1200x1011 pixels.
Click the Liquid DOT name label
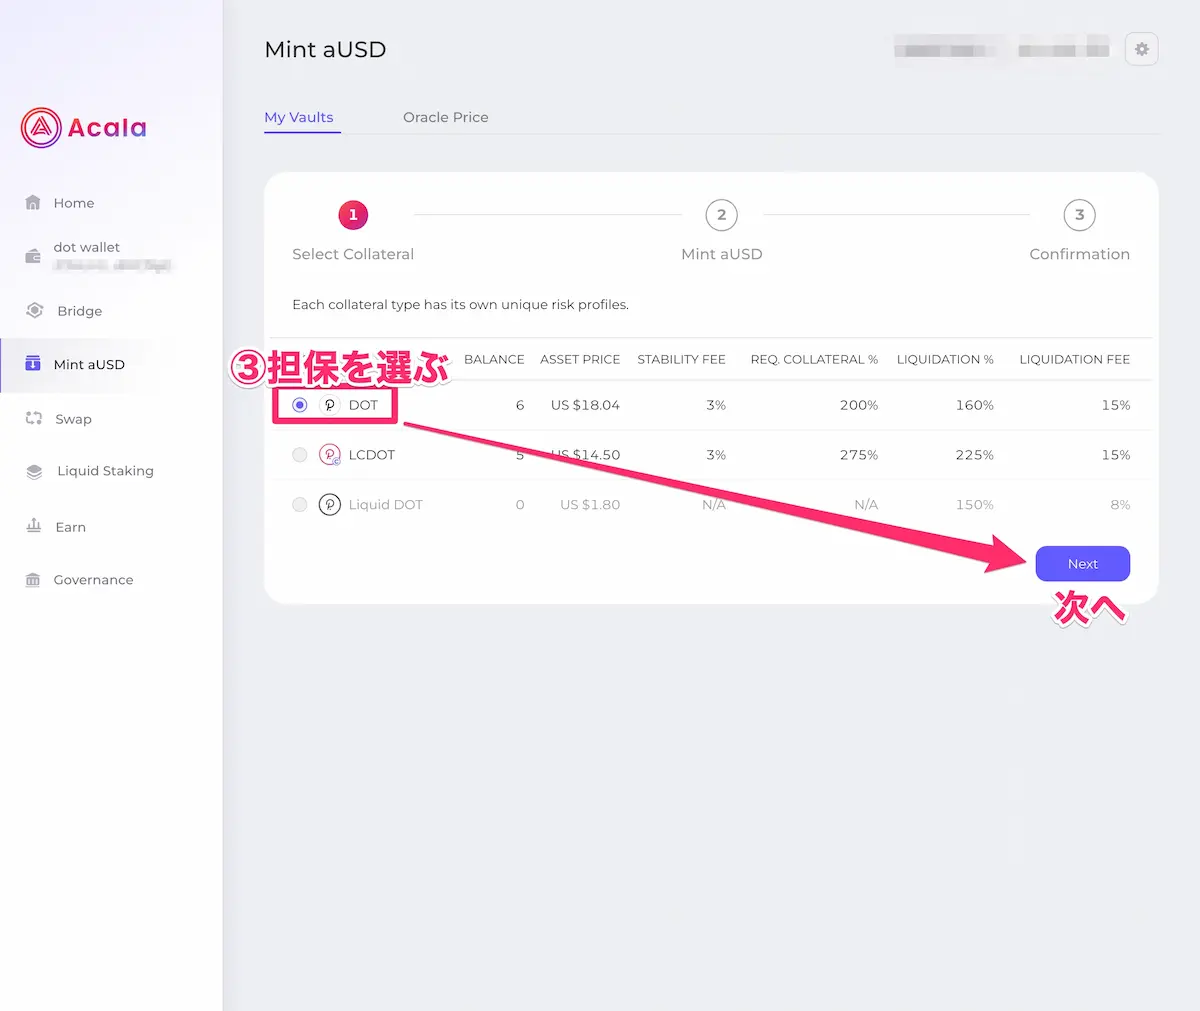point(386,505)
